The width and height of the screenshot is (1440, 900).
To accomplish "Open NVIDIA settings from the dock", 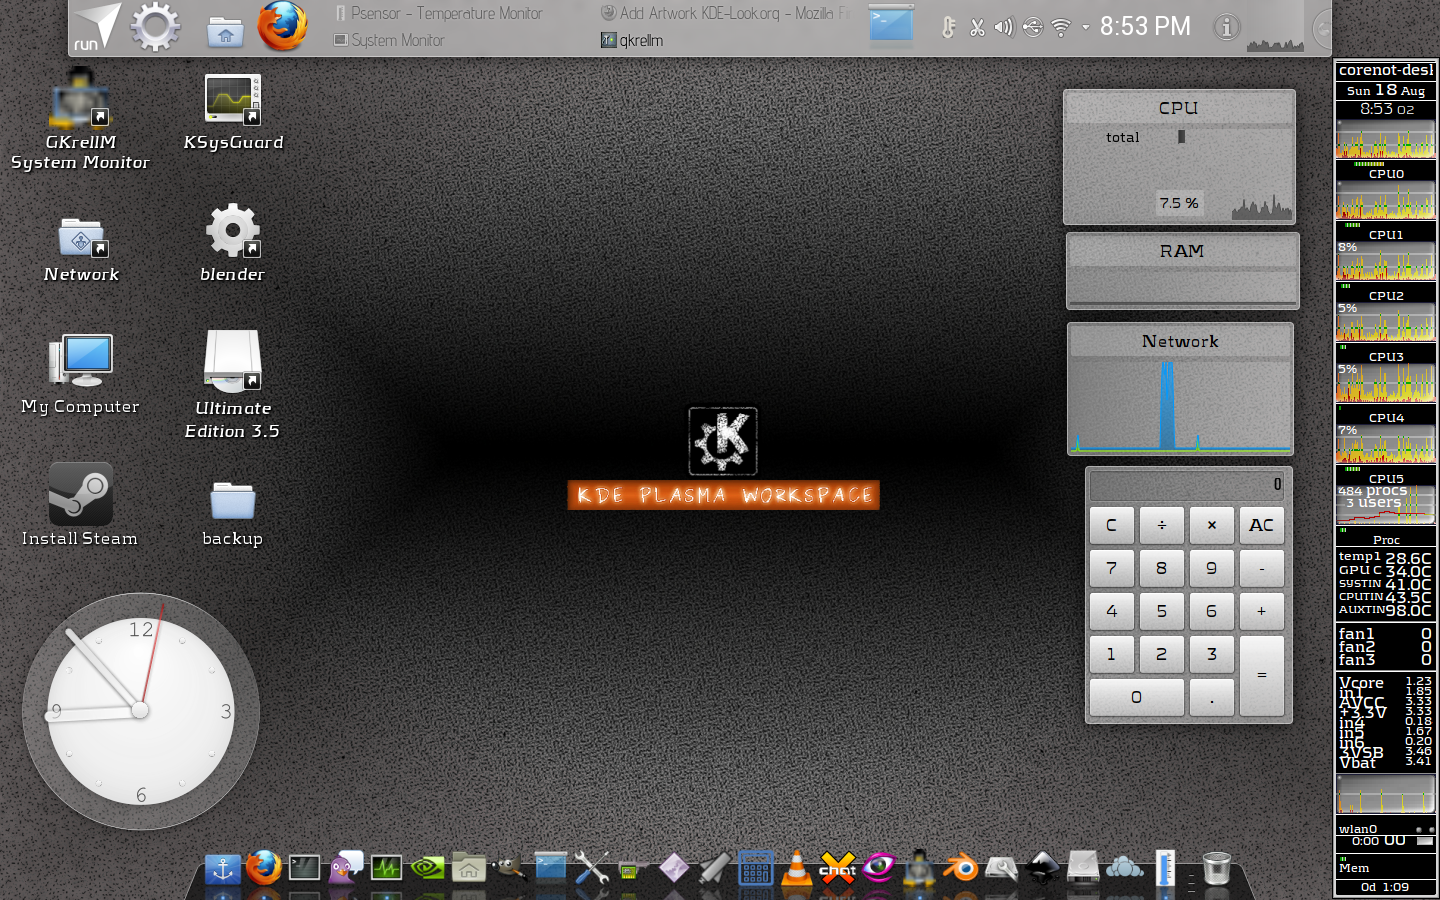I will [428, 868].
